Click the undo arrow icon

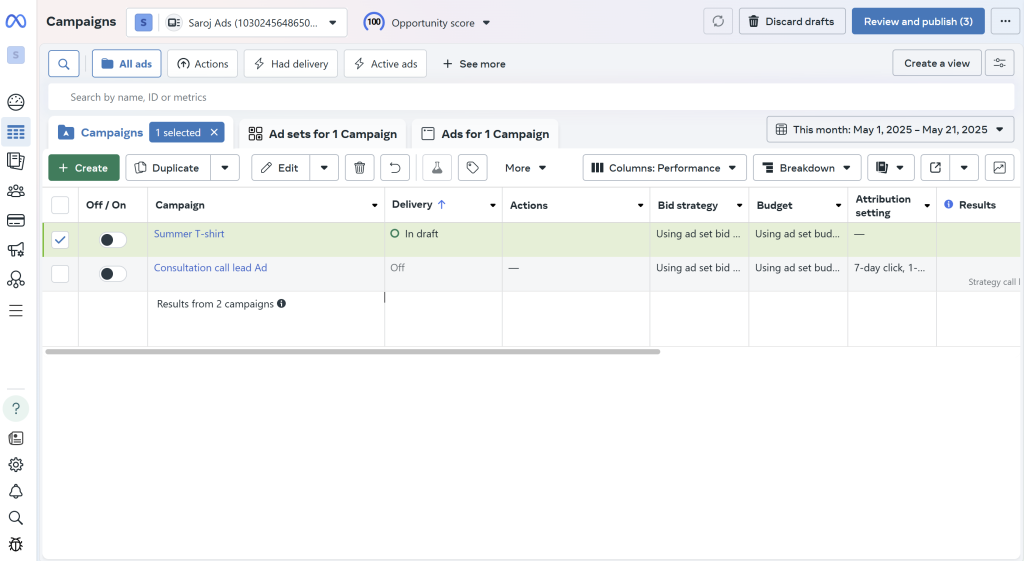pos(397,168)
